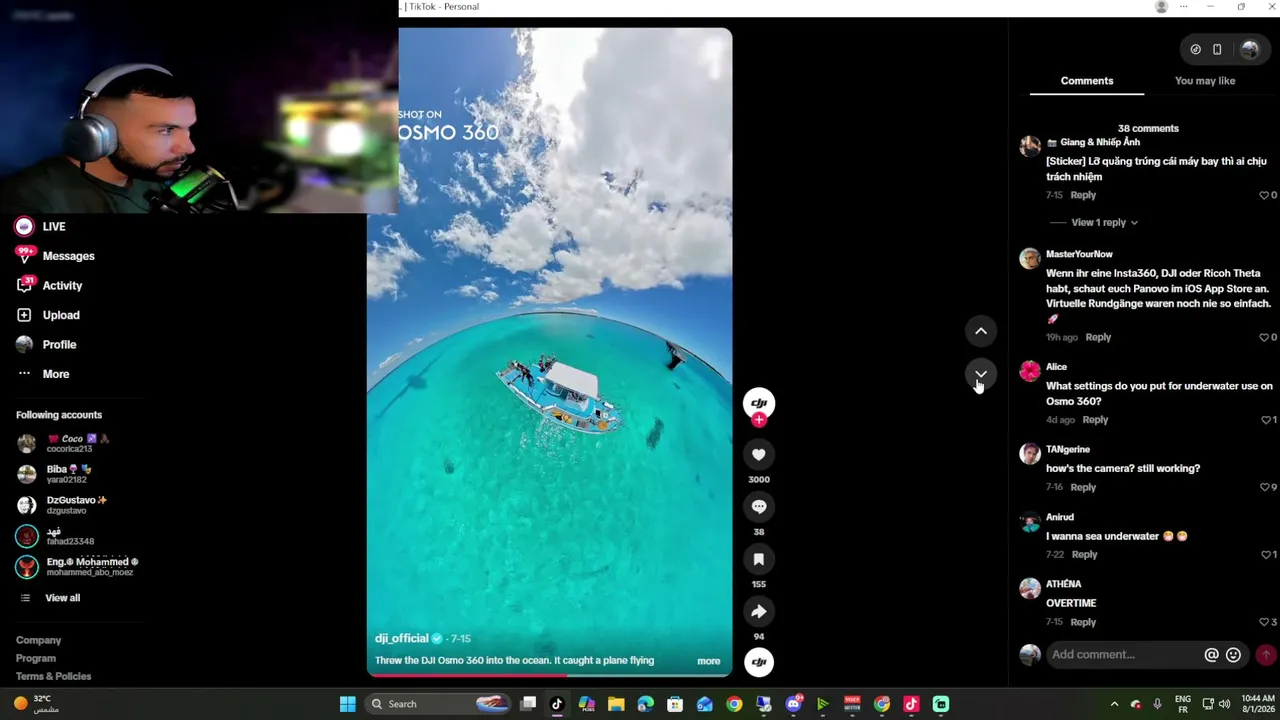
Task: Click the taskbar Search box
Action: [438, 704]
